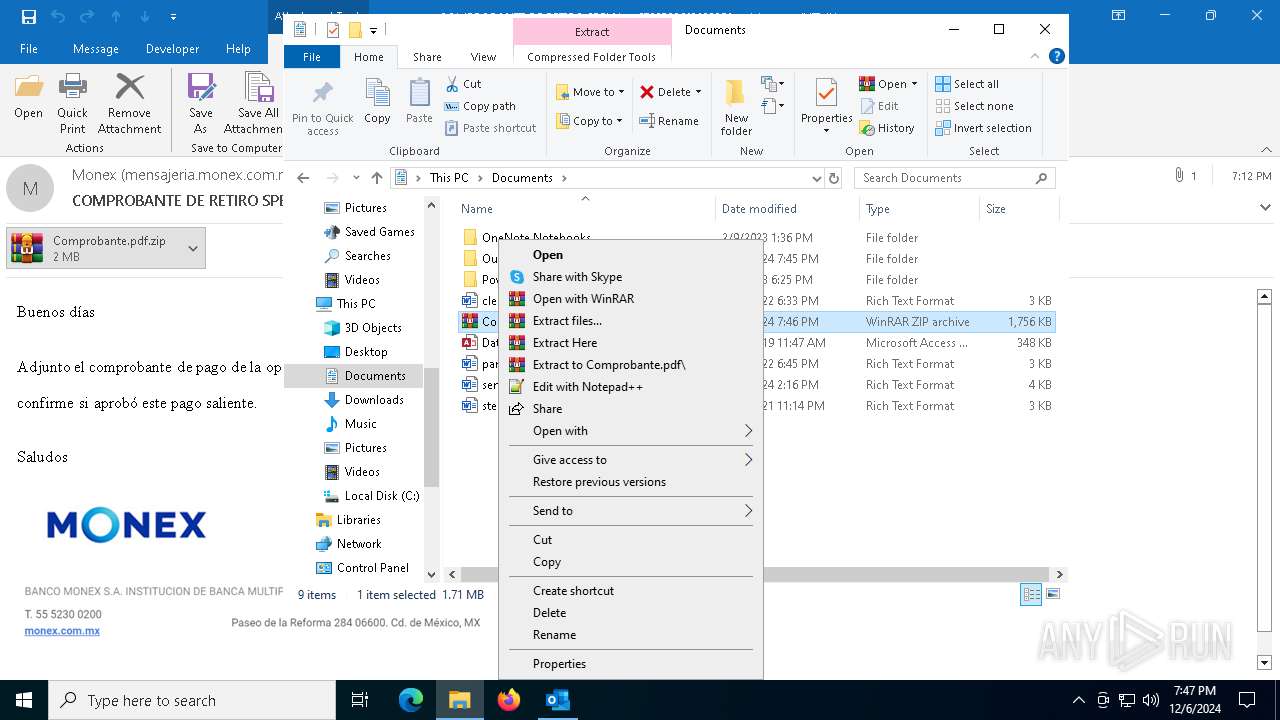
Task: Select Edit with Notepad++
Action: pyautogui.click(x=631, y=387)
